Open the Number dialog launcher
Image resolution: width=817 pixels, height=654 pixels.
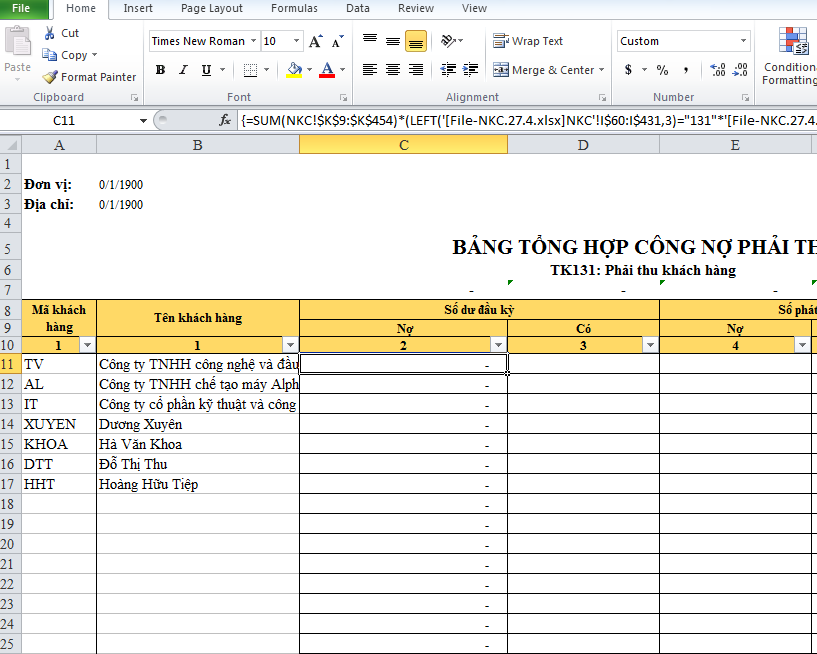click(x=746, y=97)
